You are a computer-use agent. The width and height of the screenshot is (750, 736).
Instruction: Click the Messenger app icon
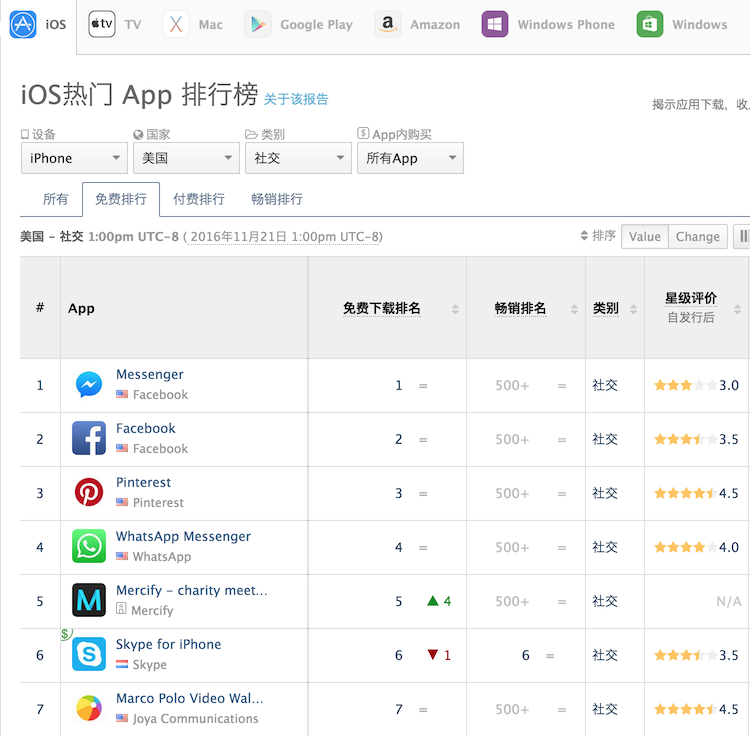coord(89,385)
